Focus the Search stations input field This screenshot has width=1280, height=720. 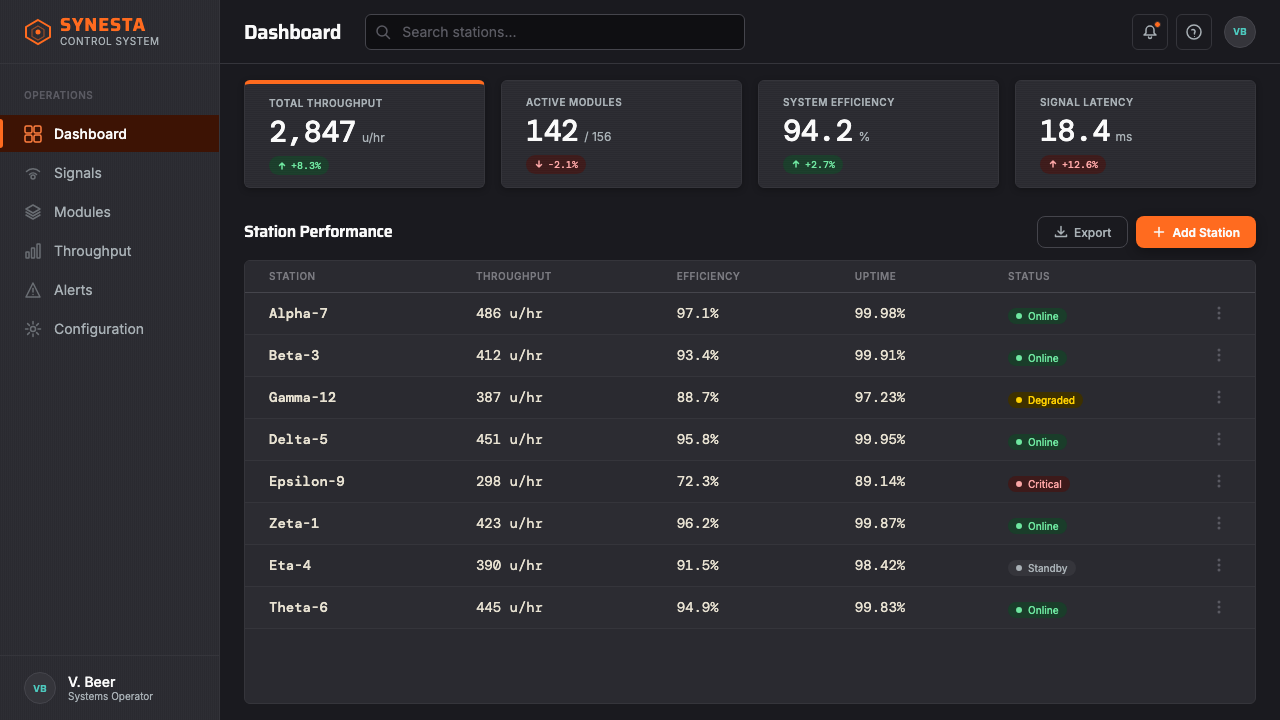pyautogui.click(x=555, y=32)
